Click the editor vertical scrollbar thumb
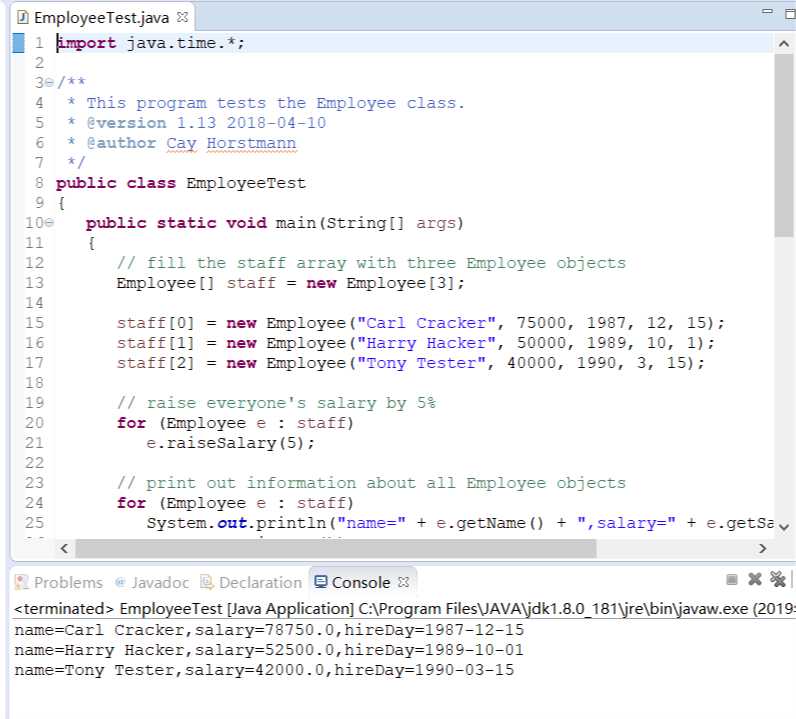This screenshot has width=796, height=719. point(784,145)
